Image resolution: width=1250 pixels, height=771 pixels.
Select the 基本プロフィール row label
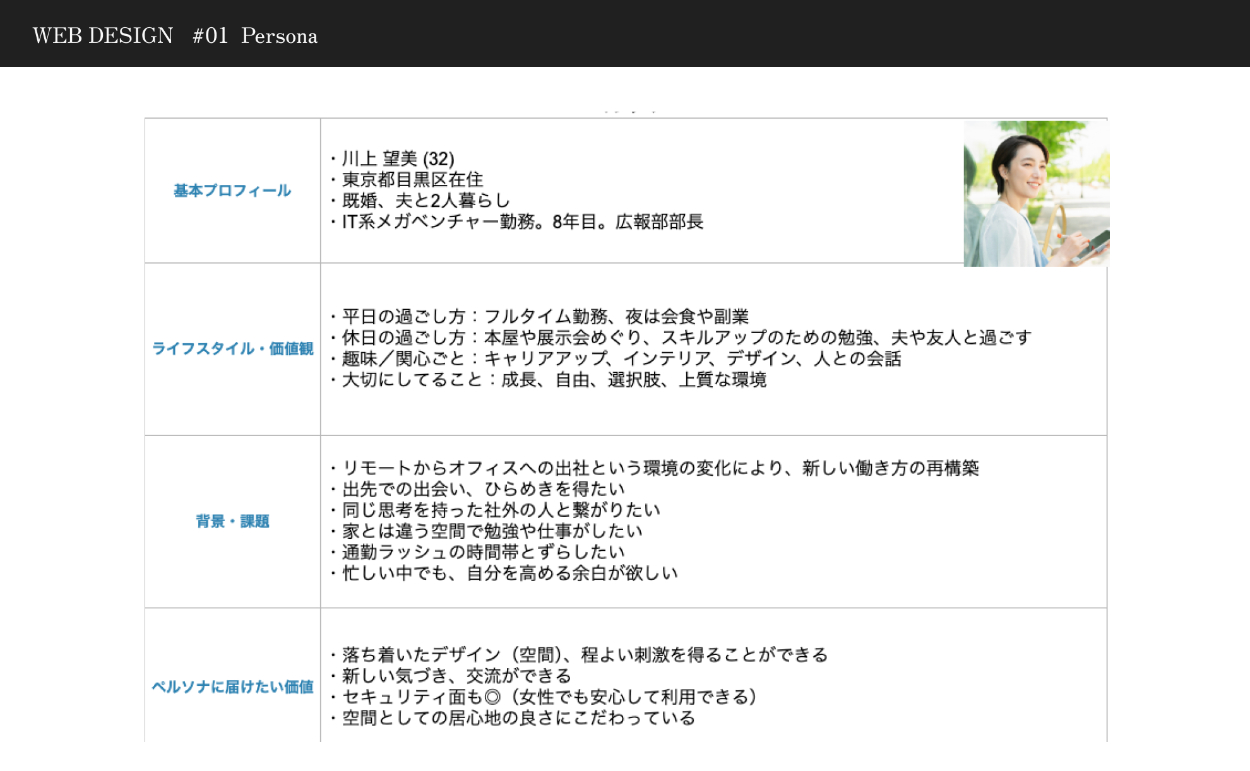[232, 191]
